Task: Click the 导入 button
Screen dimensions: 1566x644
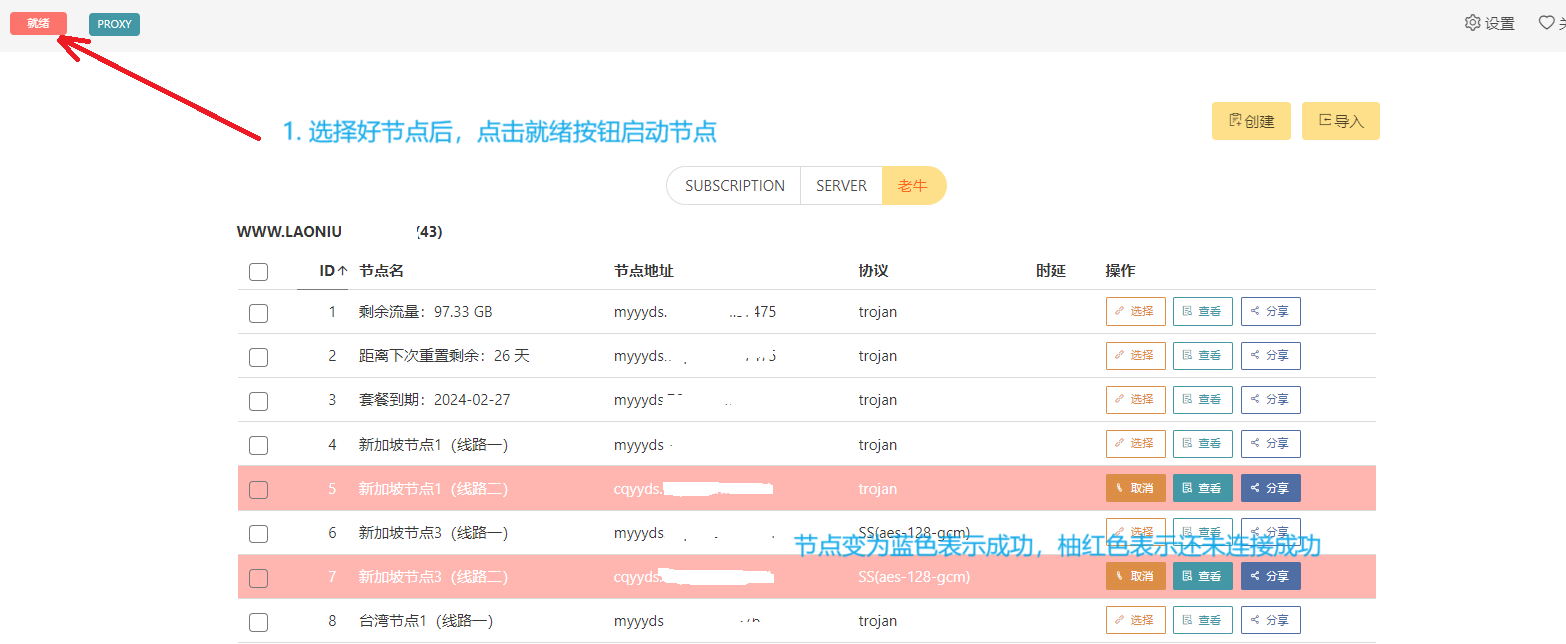Action: 1340,121
